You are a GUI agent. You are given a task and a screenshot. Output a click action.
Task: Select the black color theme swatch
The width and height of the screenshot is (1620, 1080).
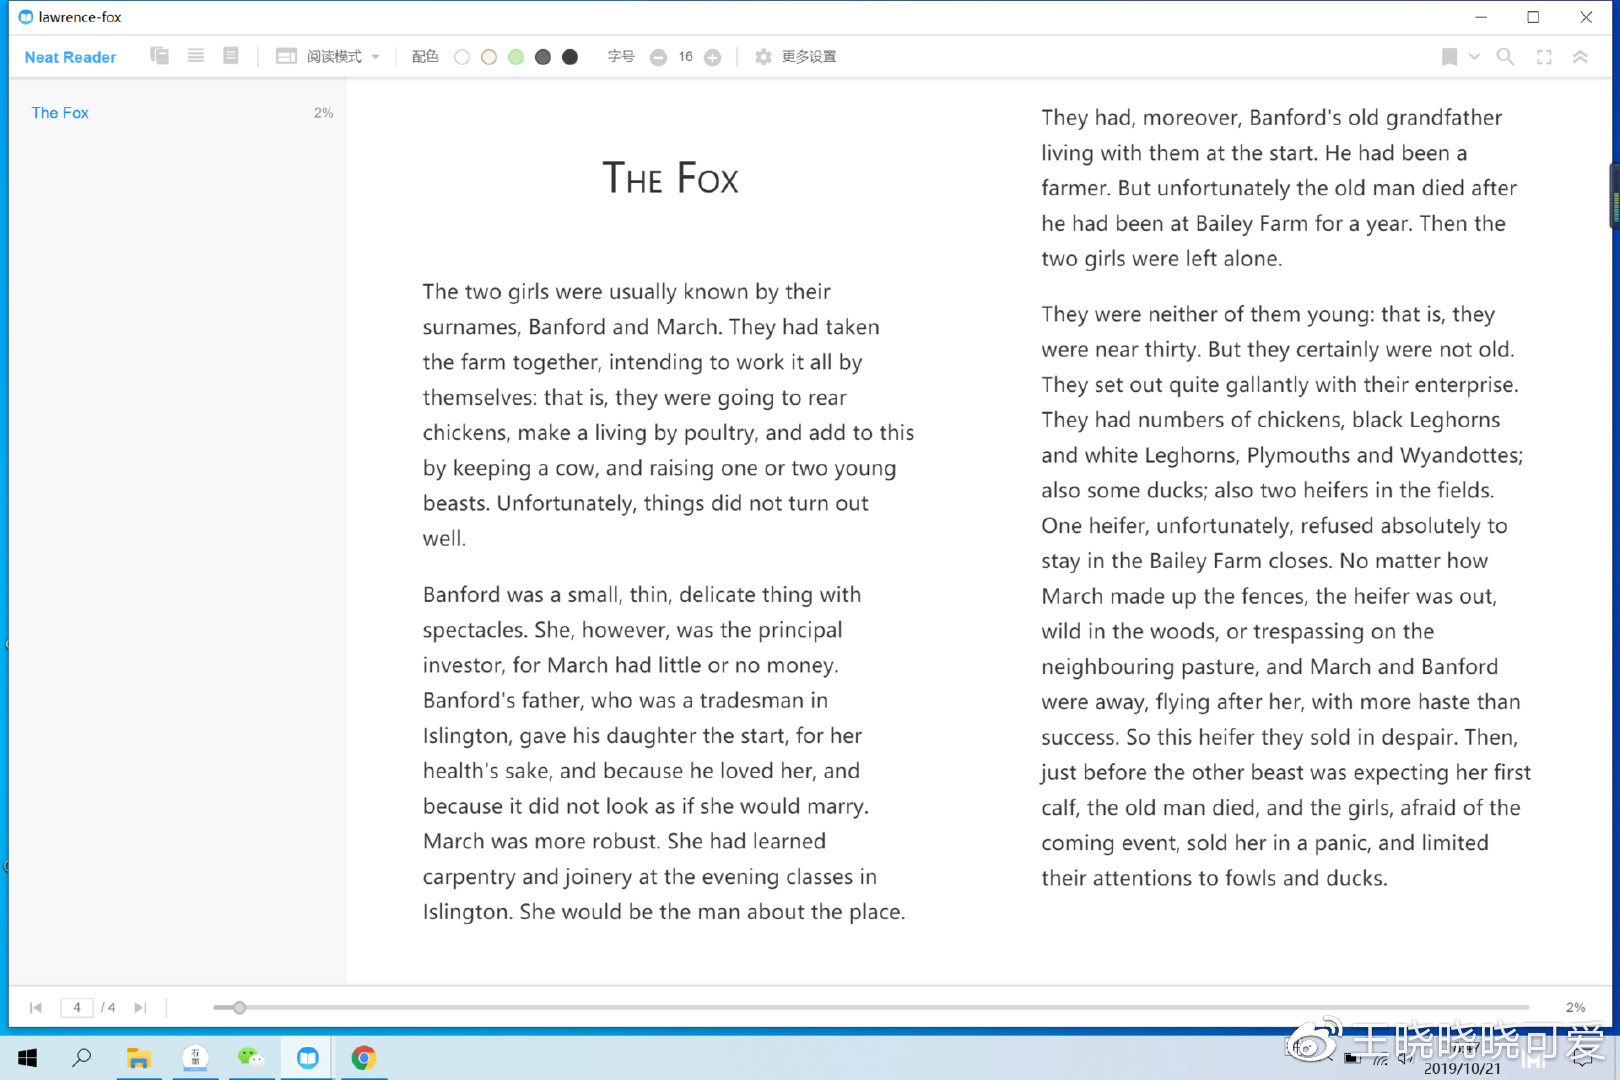(570, 57)
